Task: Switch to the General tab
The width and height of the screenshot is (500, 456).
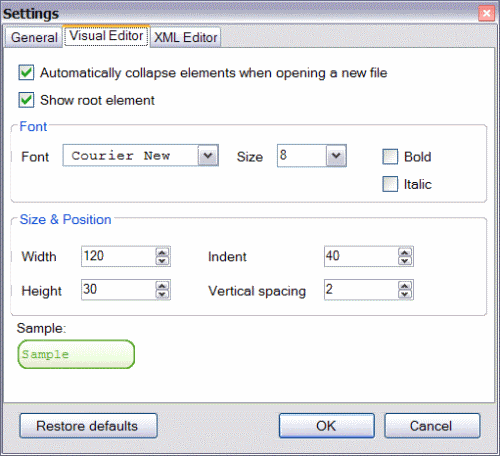Action: coord(34,37)
